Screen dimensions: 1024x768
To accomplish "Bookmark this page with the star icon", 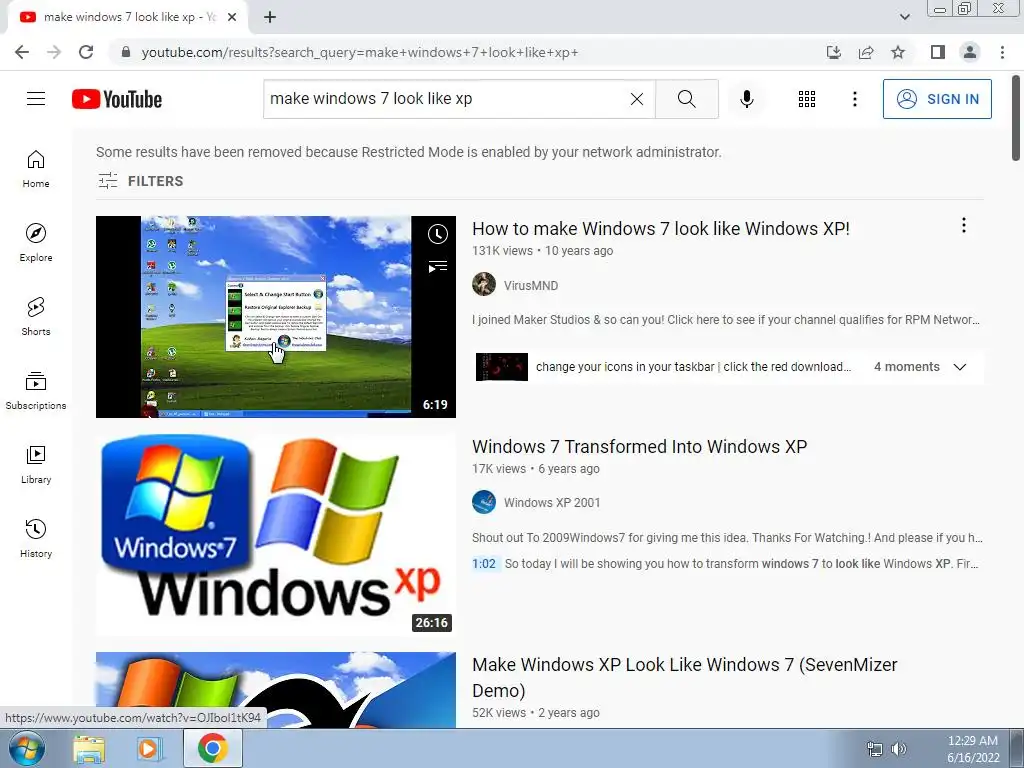I will 898,52.
